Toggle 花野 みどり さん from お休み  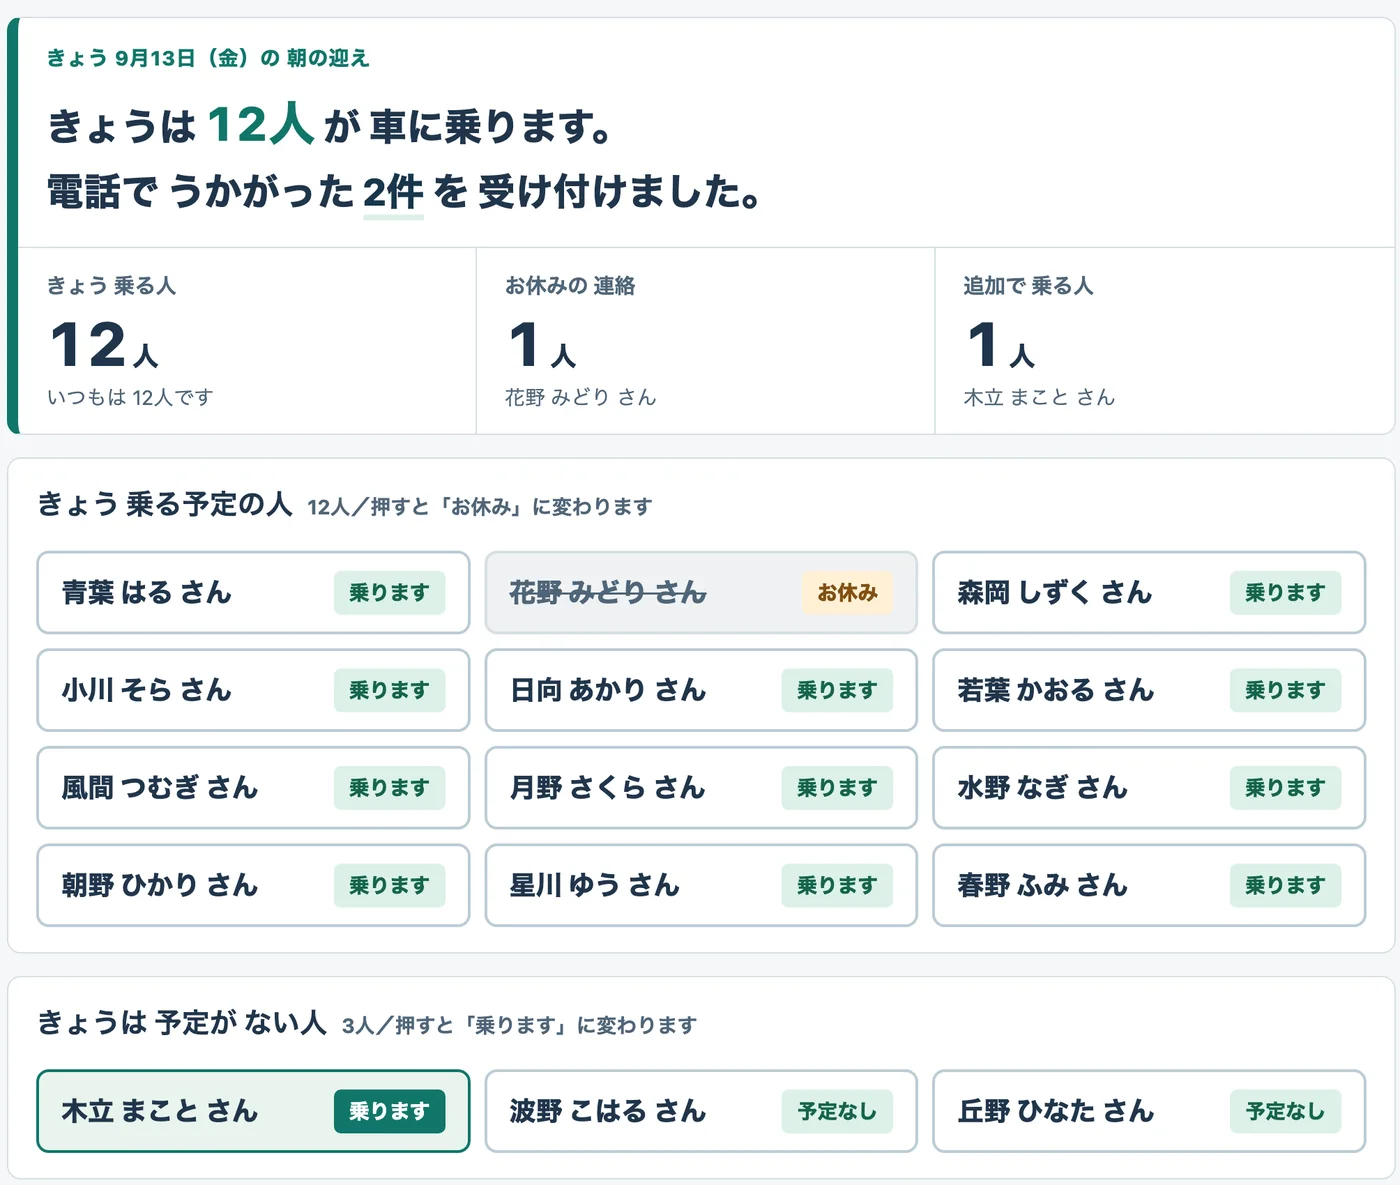tap(701, 592)
